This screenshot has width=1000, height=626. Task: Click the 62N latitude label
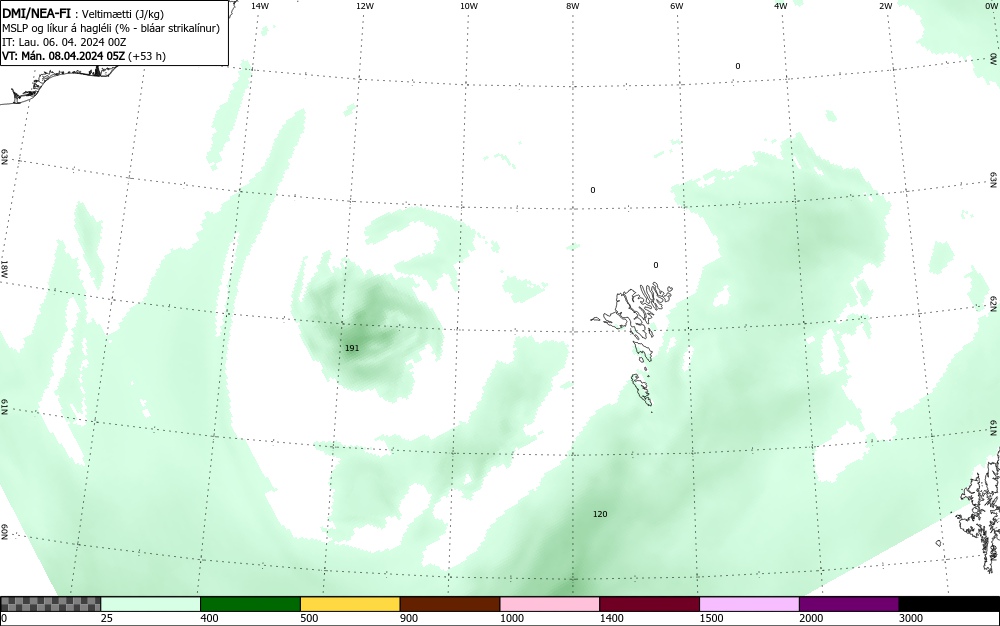click(994, 304)
